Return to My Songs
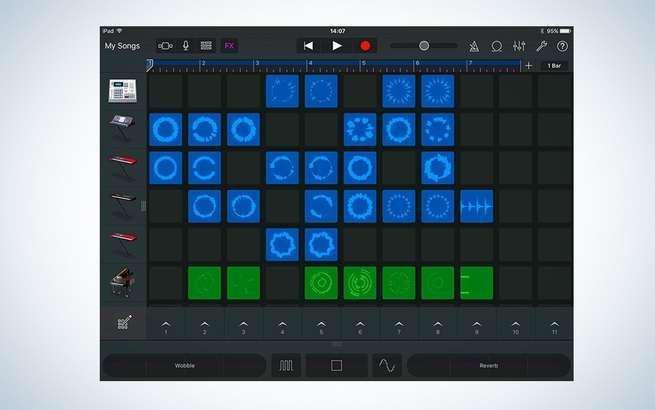The image size is (655, 410). [x=122, y=46]
